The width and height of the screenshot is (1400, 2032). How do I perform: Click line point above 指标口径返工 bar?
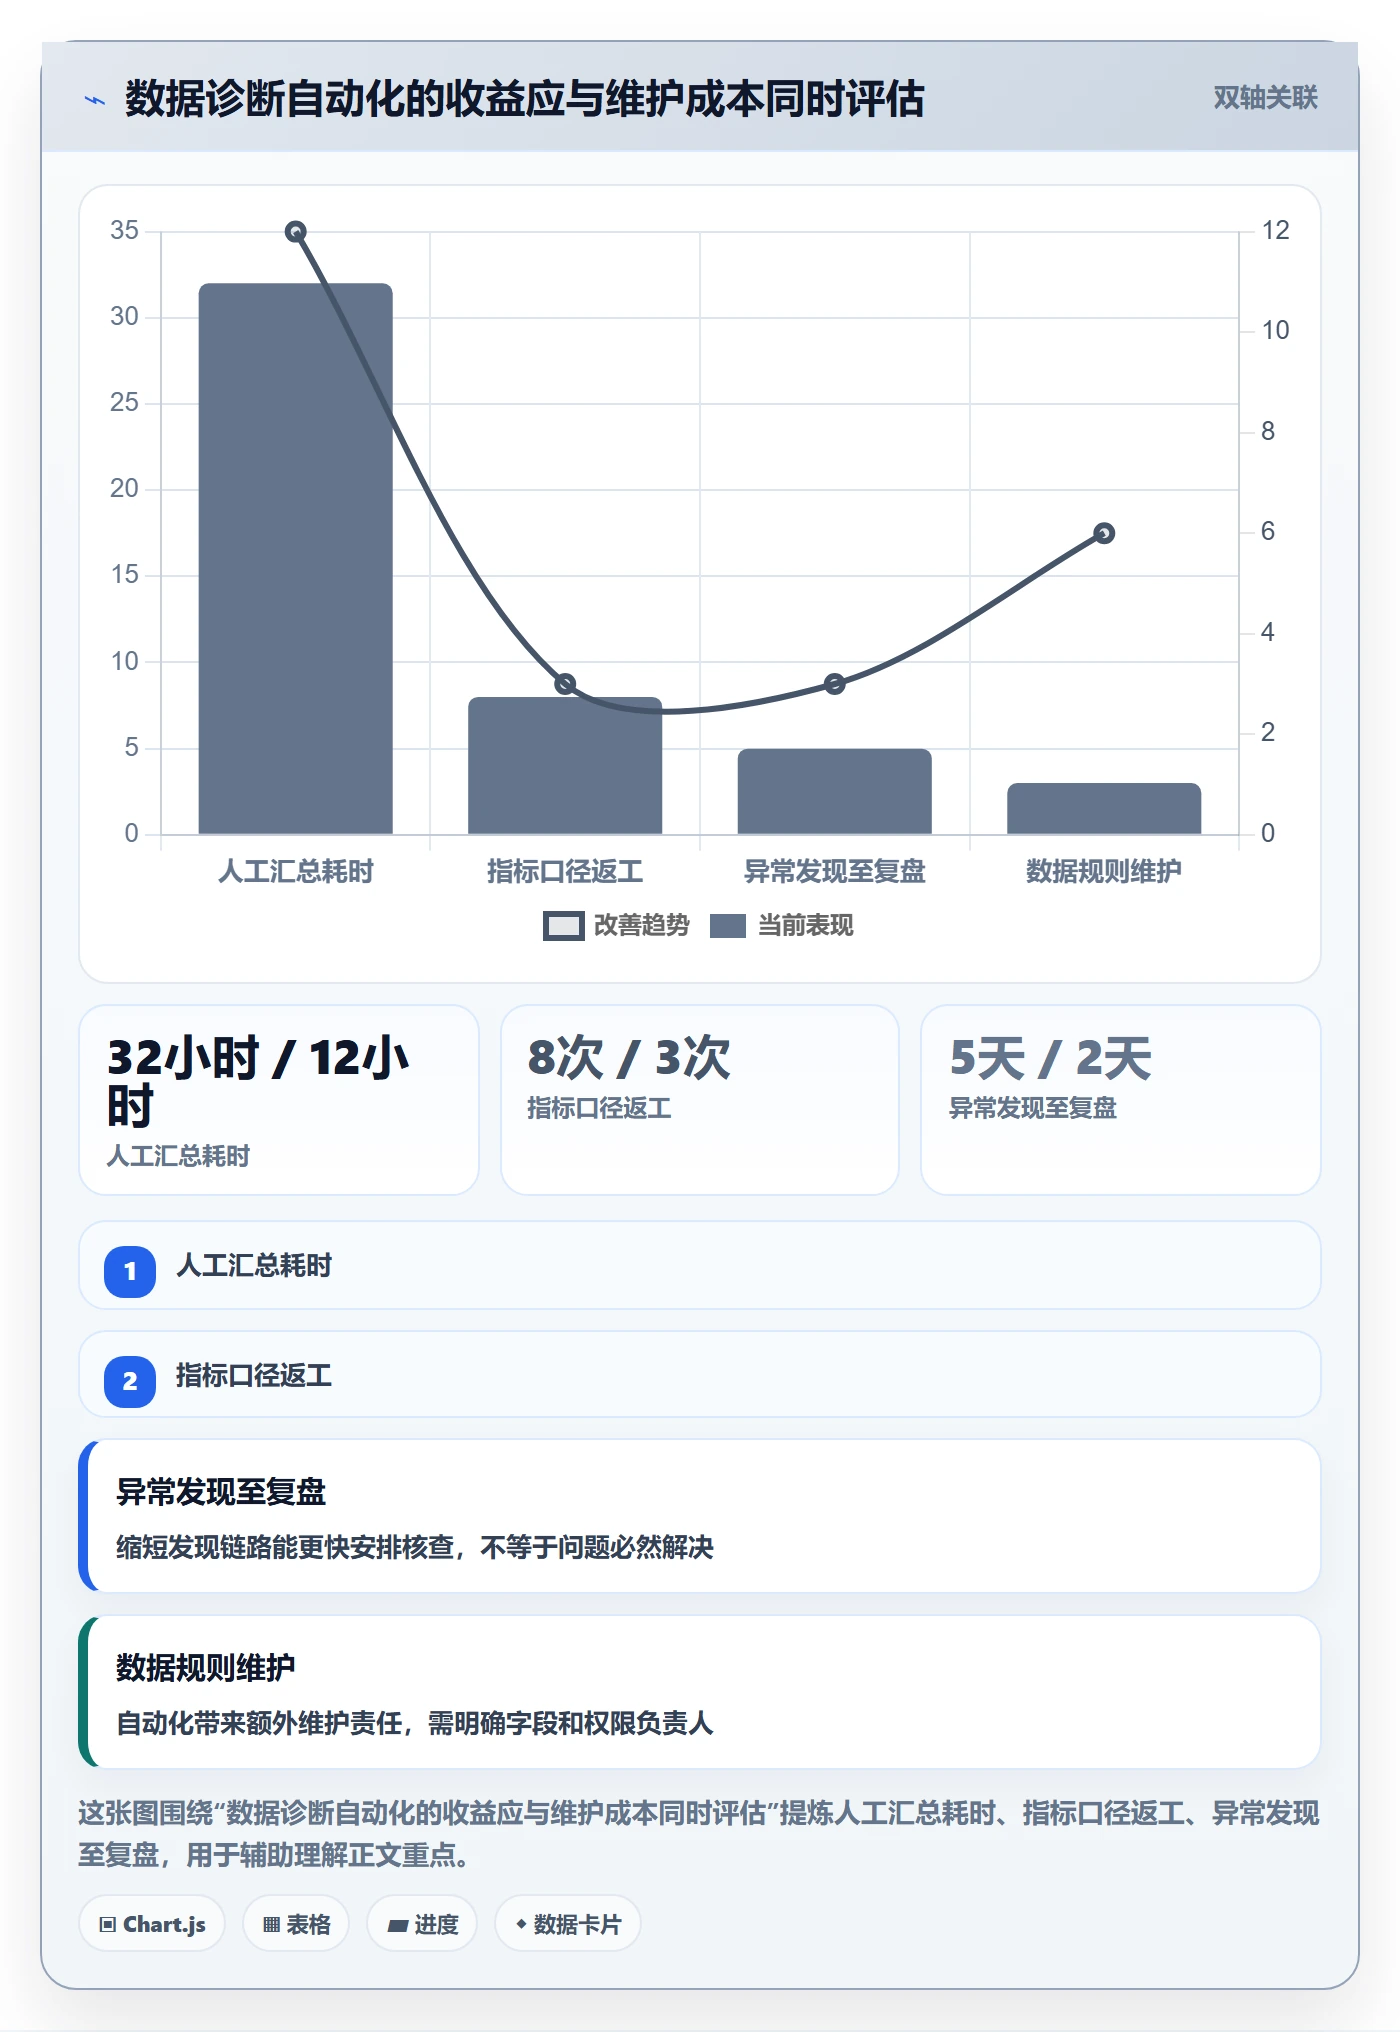565,684
